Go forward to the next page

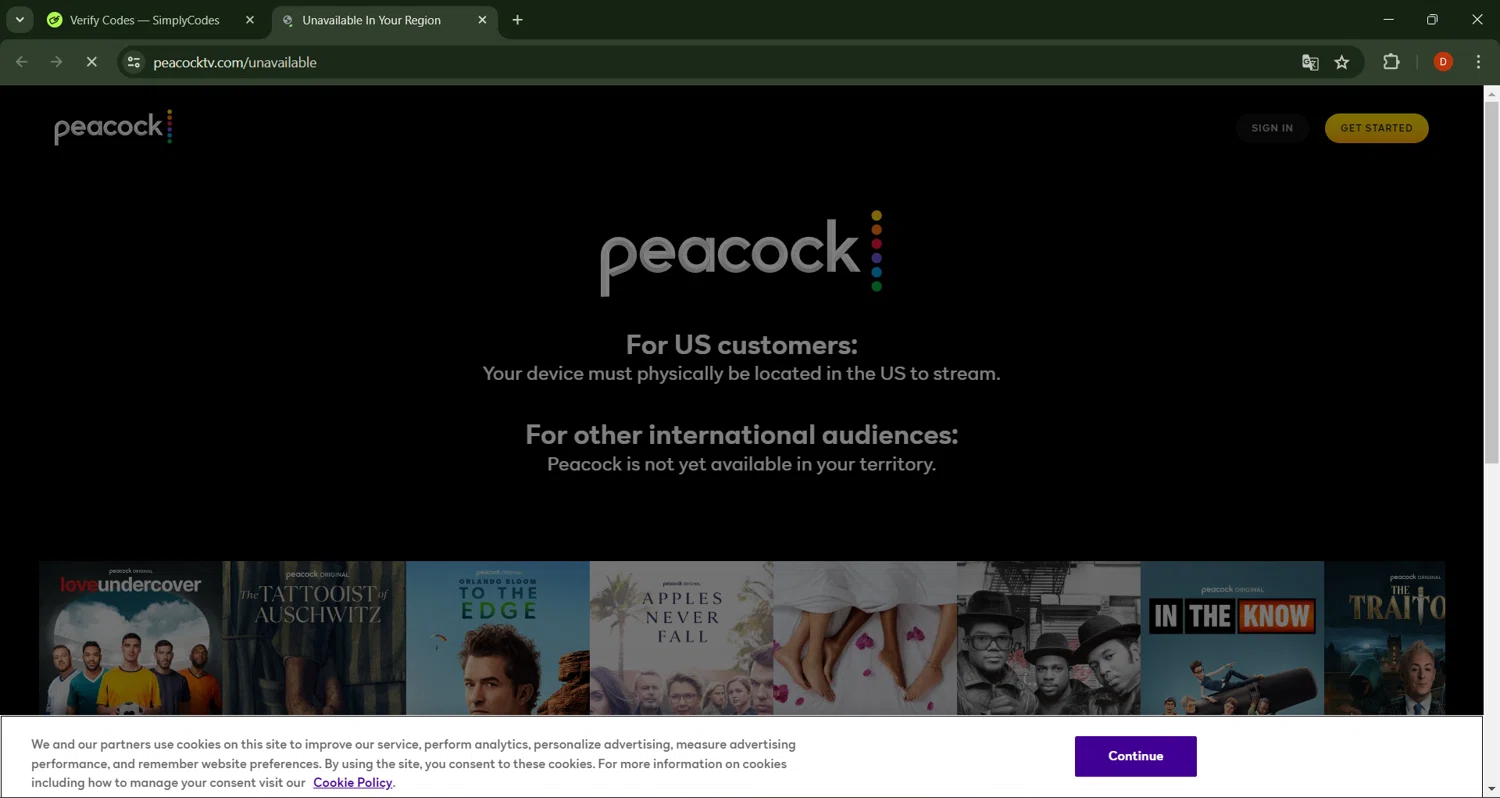pos(56,62)
